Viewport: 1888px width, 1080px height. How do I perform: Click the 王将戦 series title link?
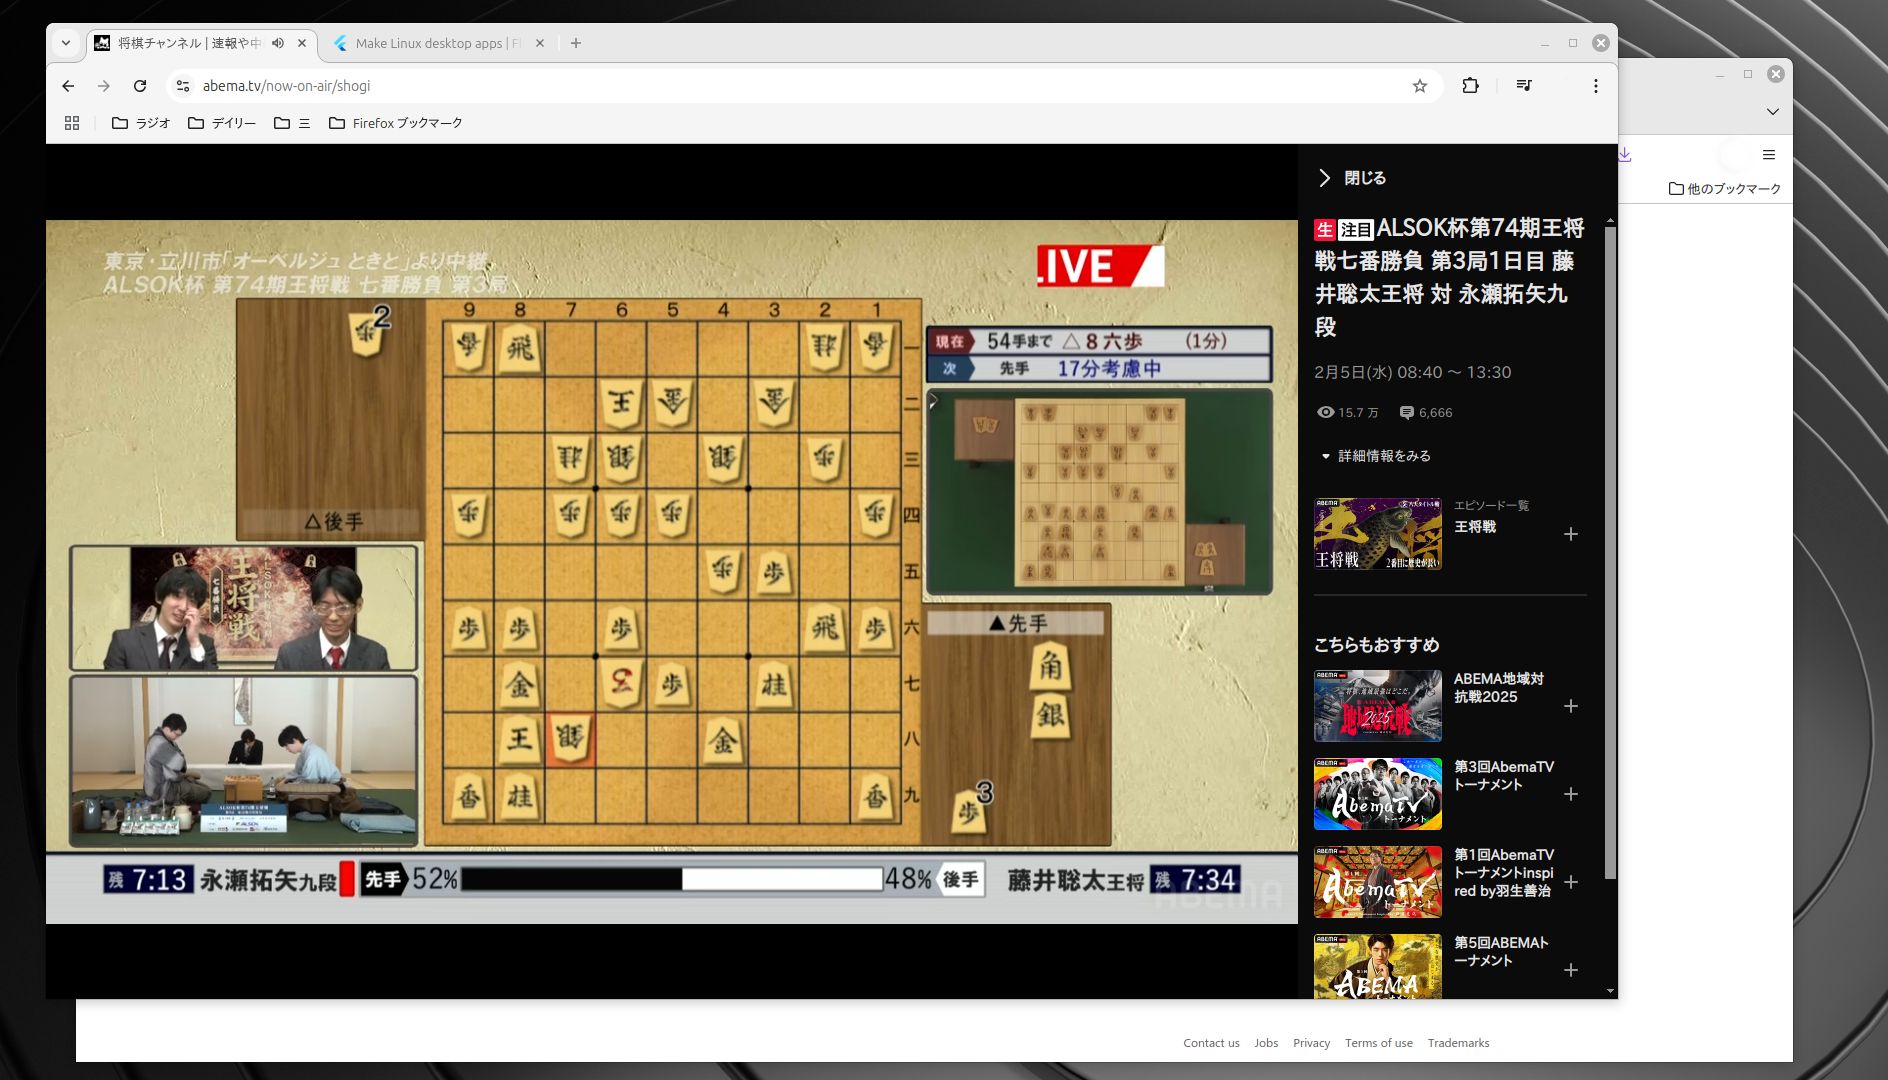tap(1475, 527)
